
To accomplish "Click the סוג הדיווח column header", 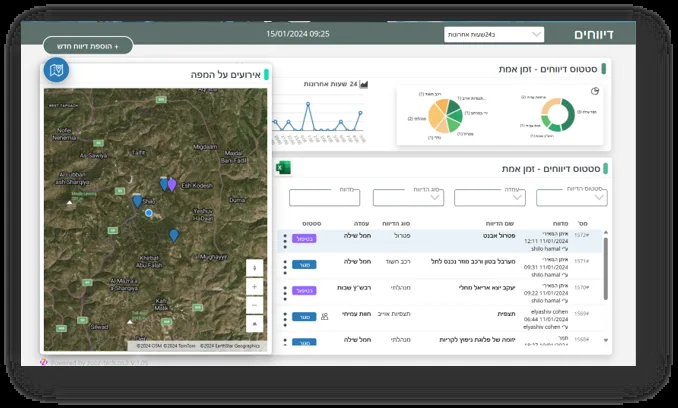I will click(x=396, y=223).
